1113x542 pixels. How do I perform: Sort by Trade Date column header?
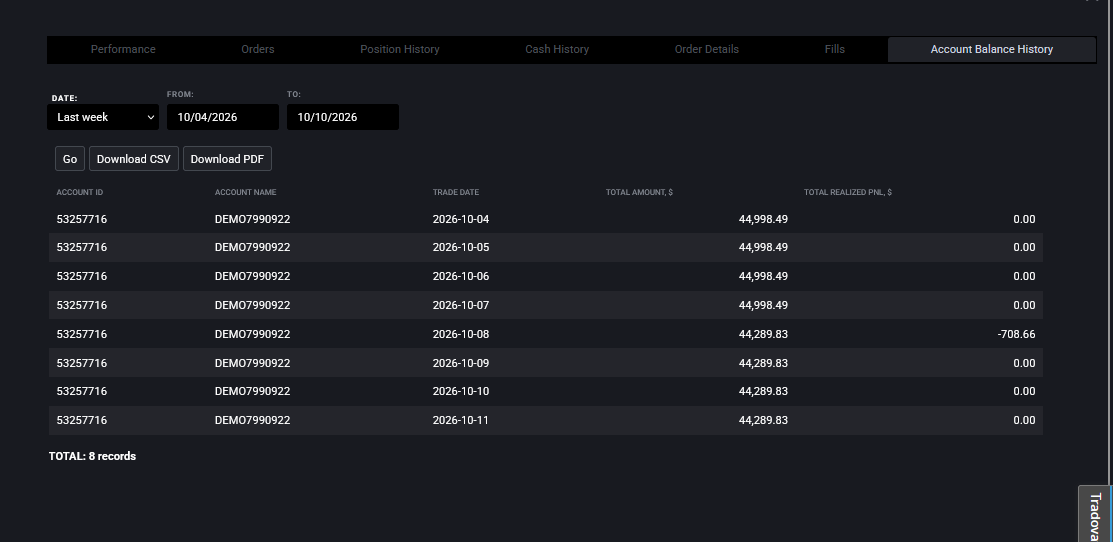[456, 192]
